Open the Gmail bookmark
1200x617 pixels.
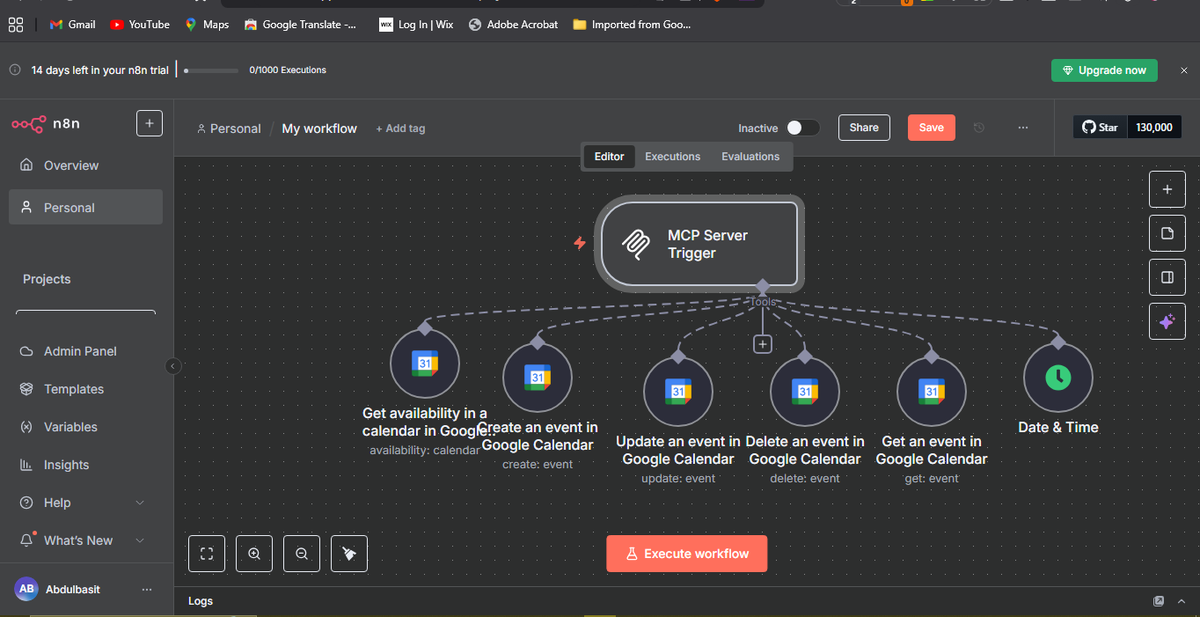[x=71, y=24]
